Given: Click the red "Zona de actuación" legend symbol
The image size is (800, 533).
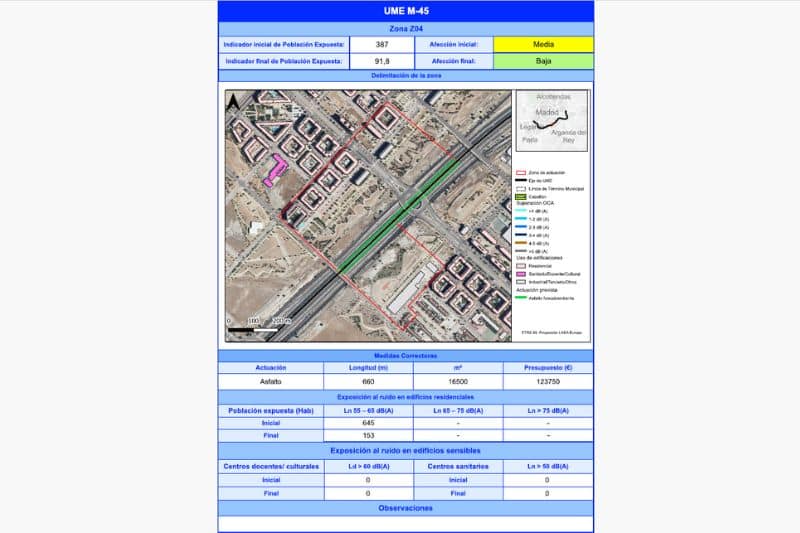Looking at the screenshot, I should [x=521, y=173].
